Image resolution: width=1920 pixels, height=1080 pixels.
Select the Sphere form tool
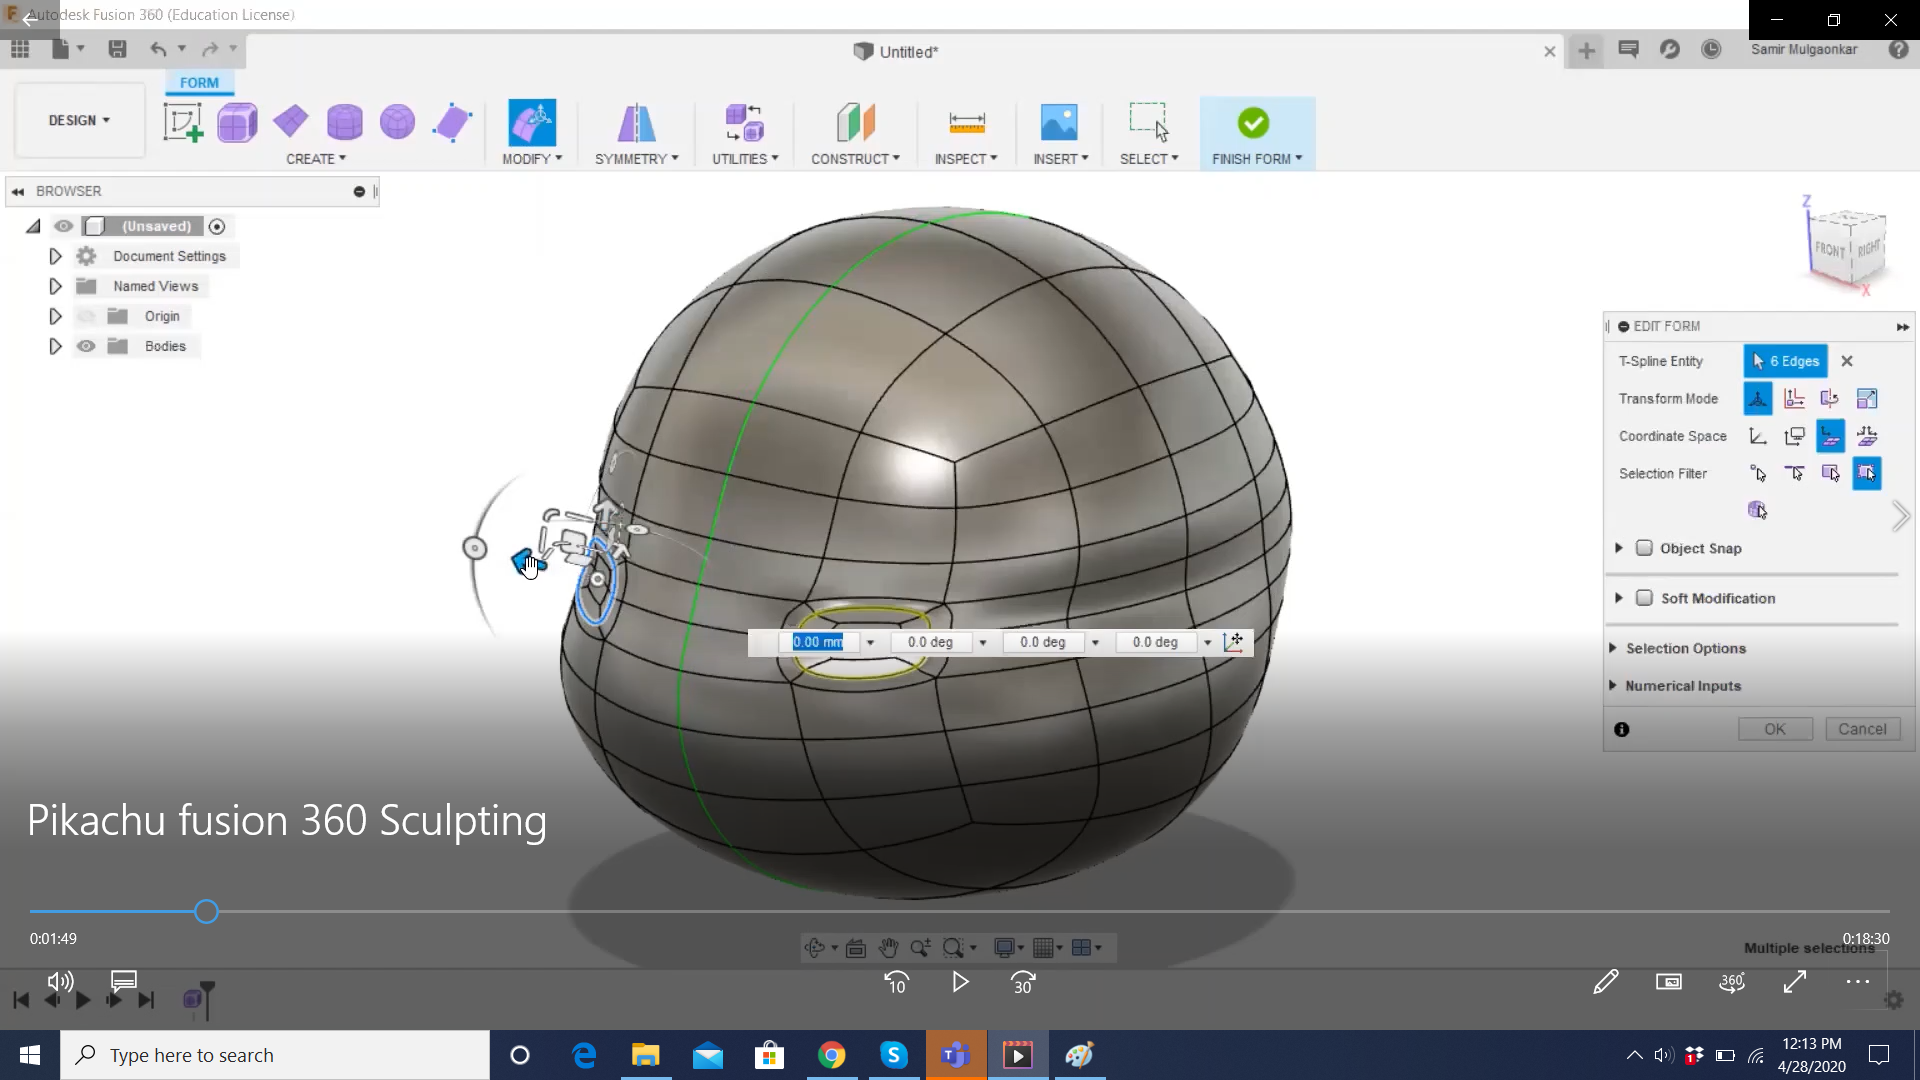[x=398, y=122]
